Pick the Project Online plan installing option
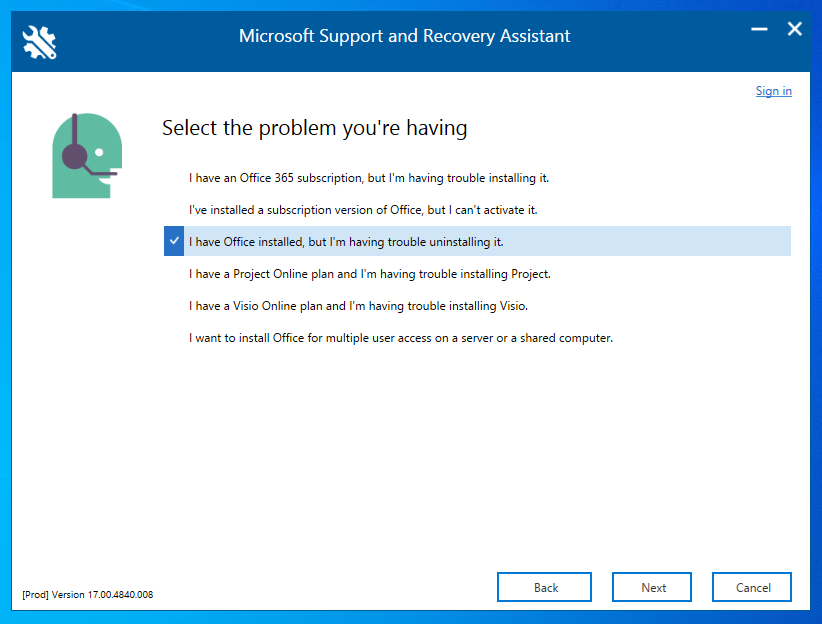Screen dimensions: 822x624 point(370,274)
